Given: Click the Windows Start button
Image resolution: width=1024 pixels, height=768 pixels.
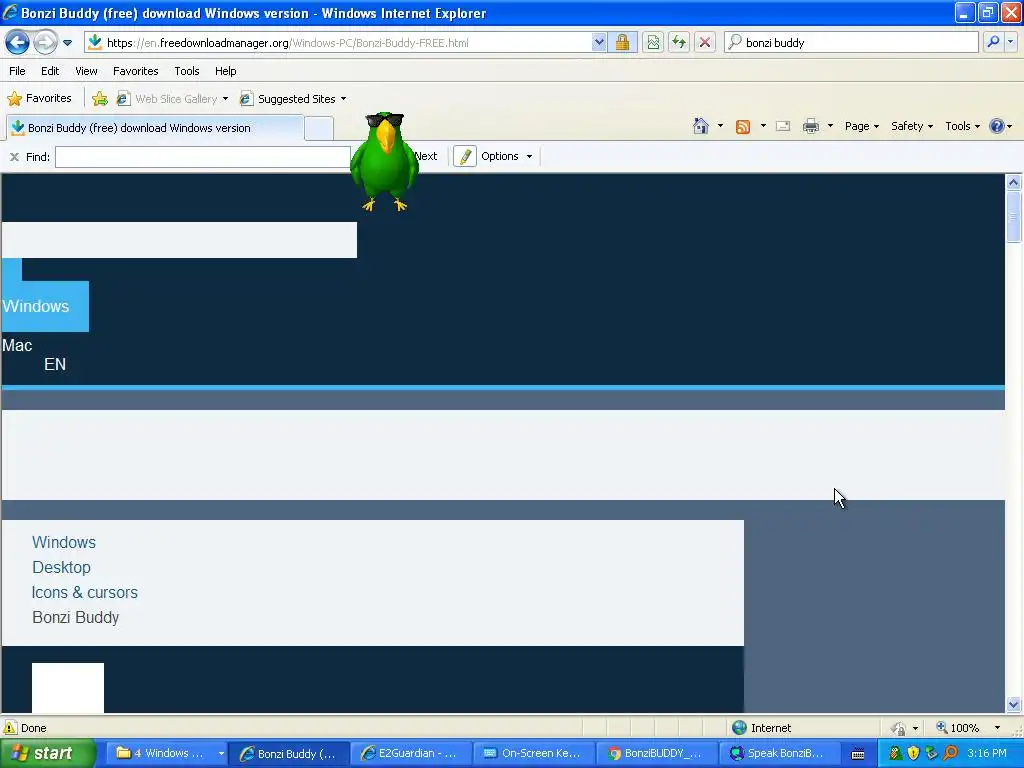Looking at the screenshot, I should (47, 753).
